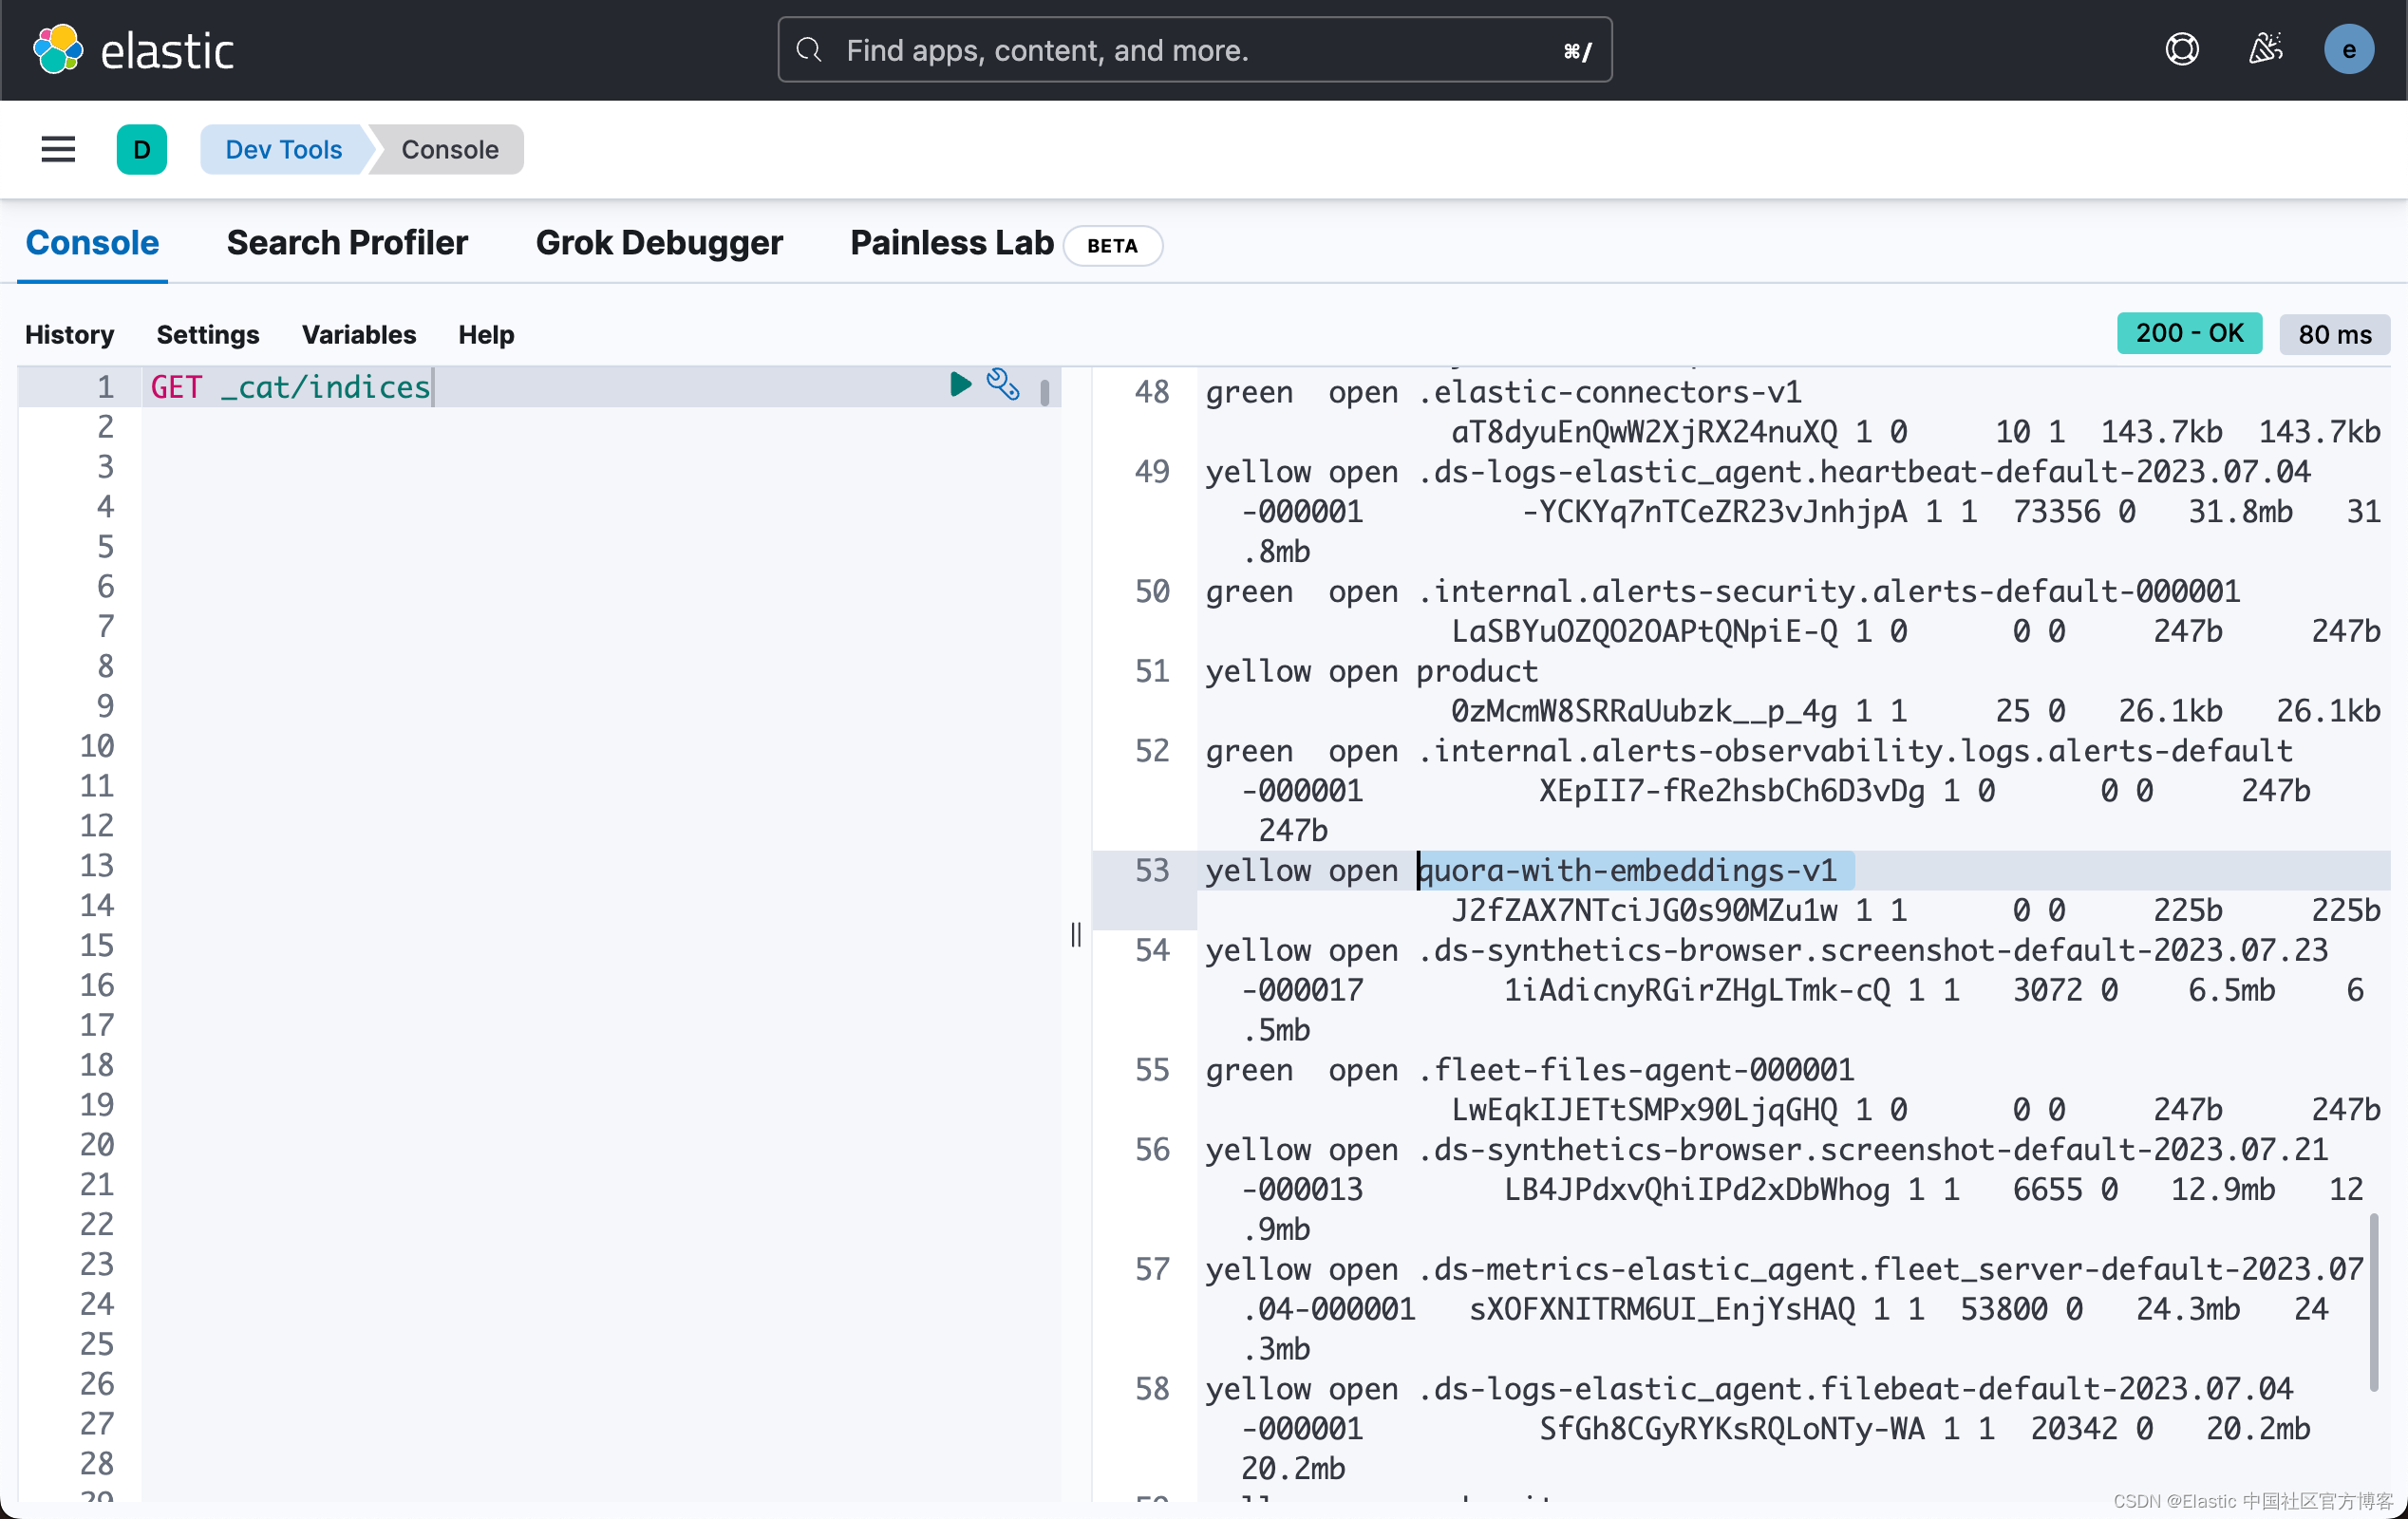Open the help lifebuoy menu icon
Image resolution: width=2408 pixels, height=1519 pixels.
pos(2181,50)
